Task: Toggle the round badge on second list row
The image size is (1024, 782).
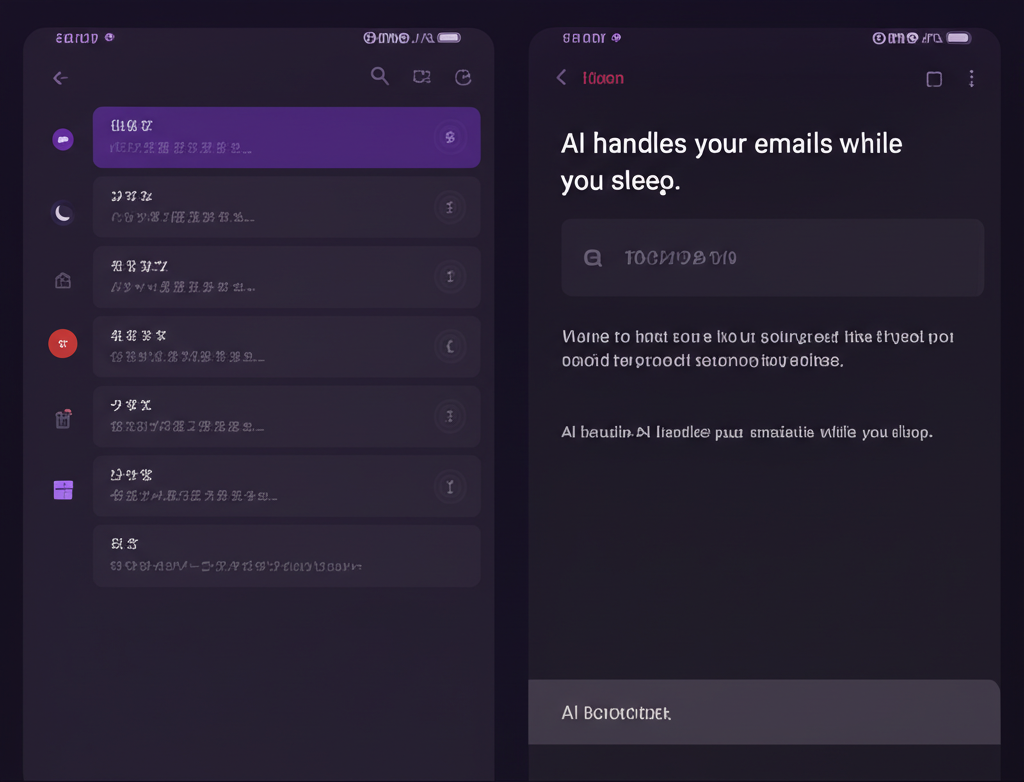Action: [450, 207]
